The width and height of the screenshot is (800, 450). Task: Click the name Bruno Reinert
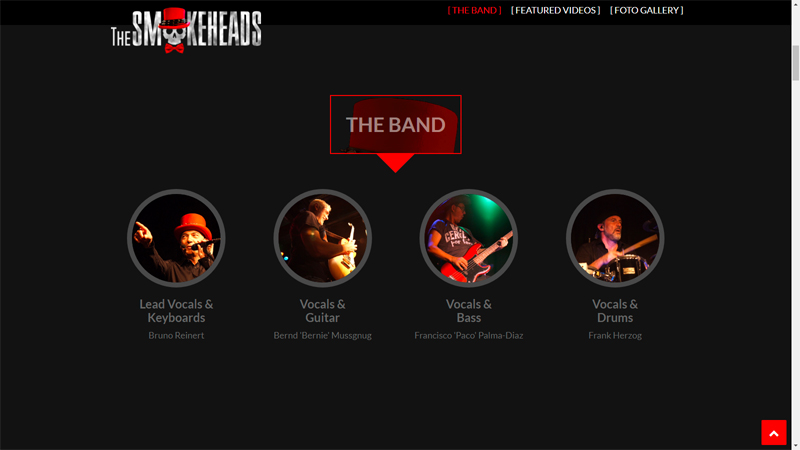point(176,335)
